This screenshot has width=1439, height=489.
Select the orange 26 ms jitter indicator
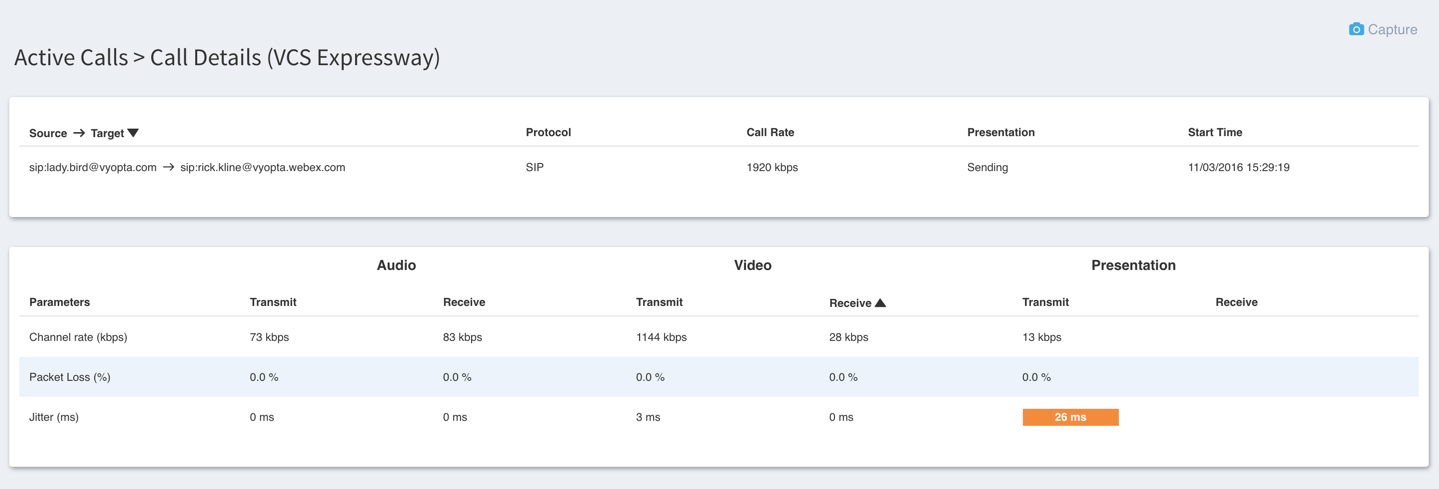coord(1070,417)
